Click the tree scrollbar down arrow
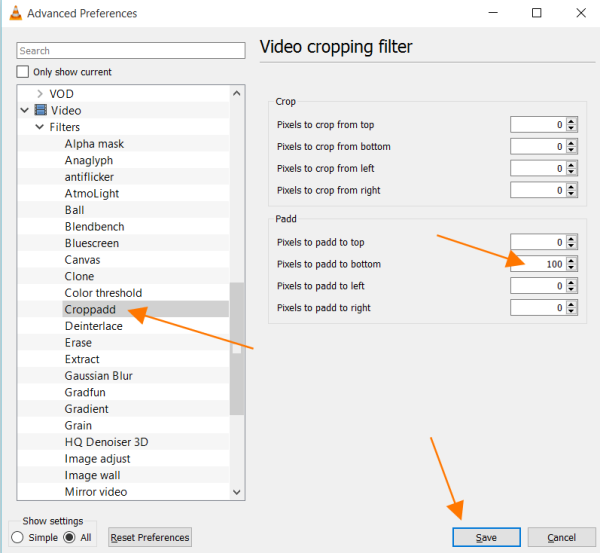Image resolution: width=600 pixels, height=553 pixels. pyautogui.click(x=237, y=492)
